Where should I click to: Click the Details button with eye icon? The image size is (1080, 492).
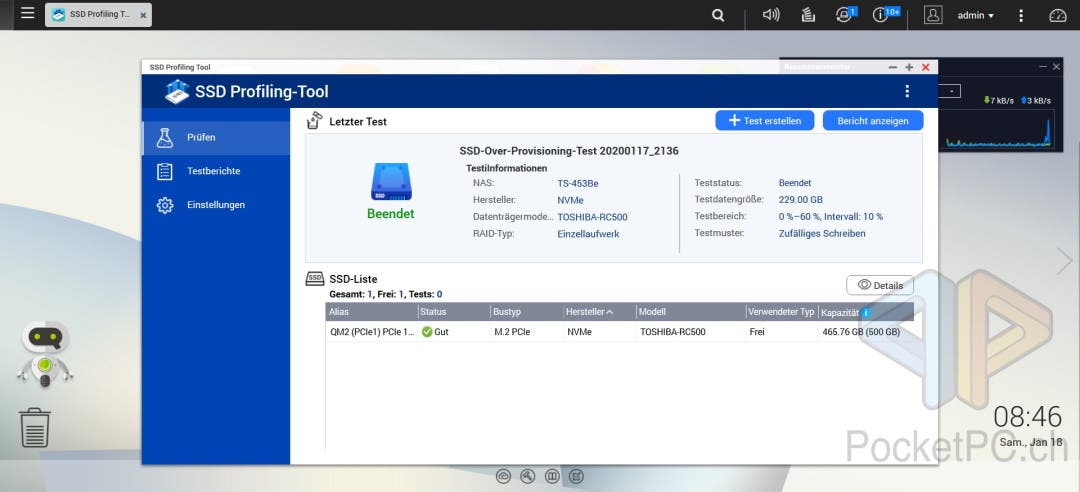(880, 285)
